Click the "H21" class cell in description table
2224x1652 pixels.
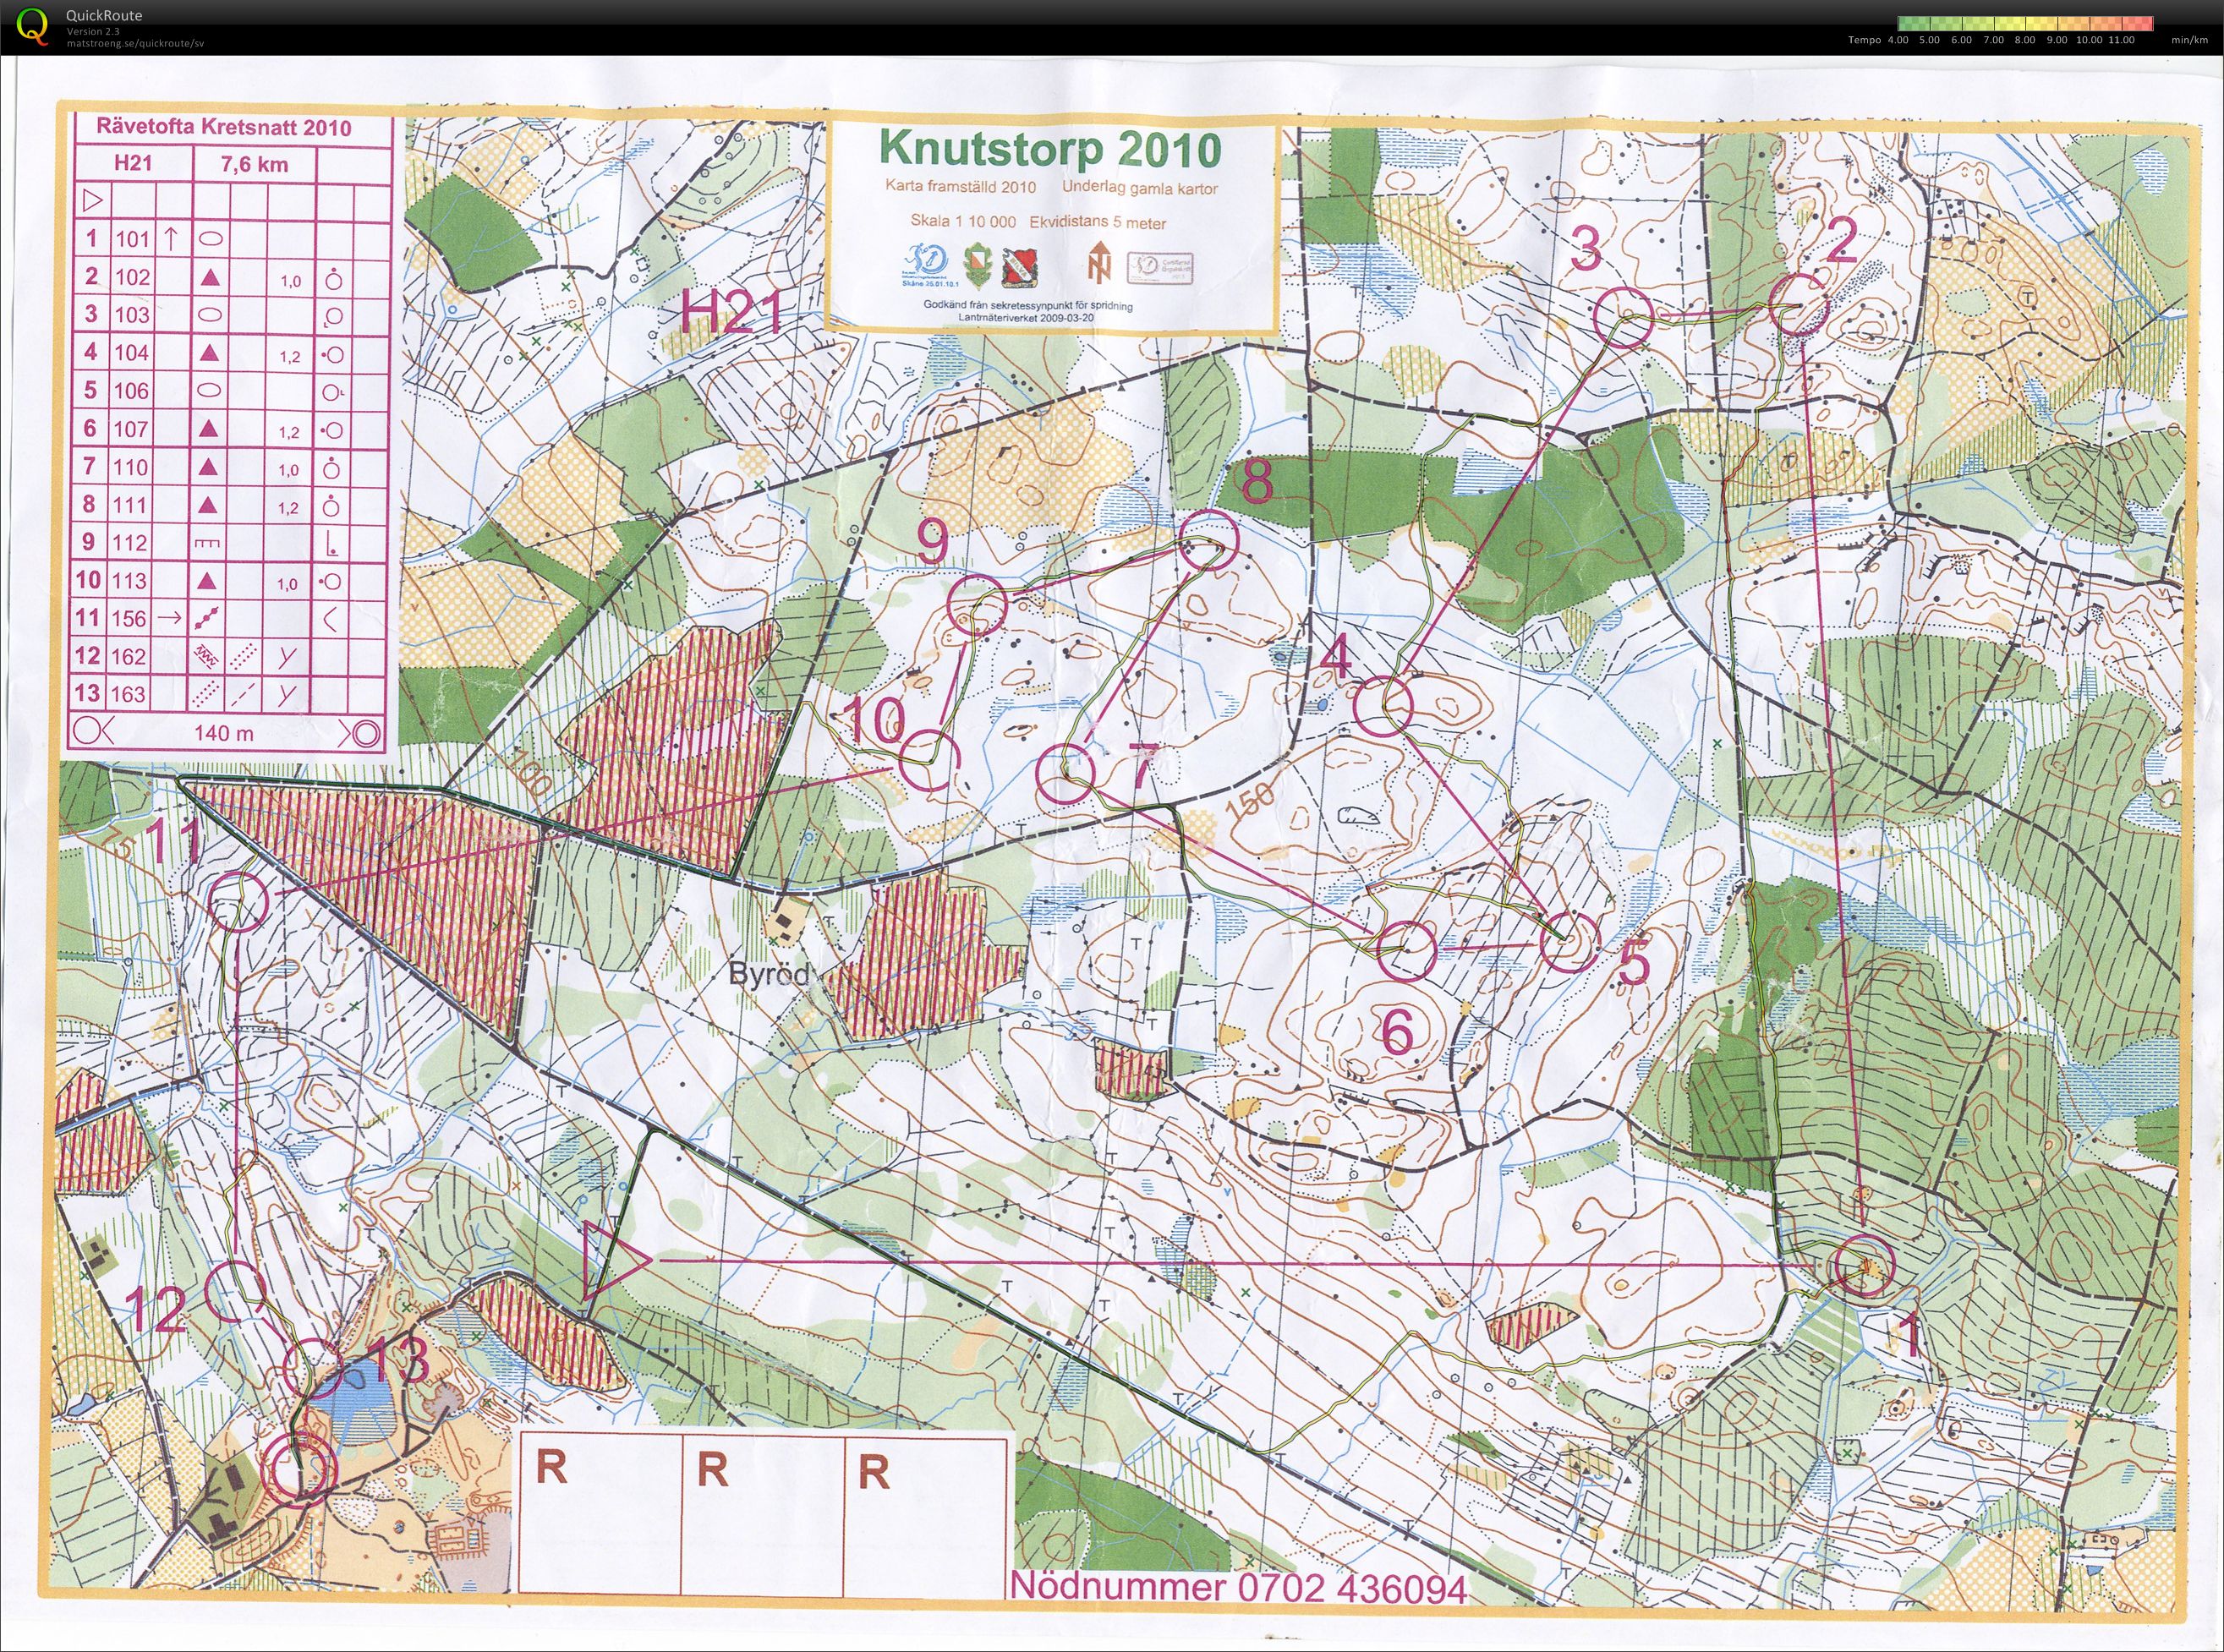(x=133, y=163)
